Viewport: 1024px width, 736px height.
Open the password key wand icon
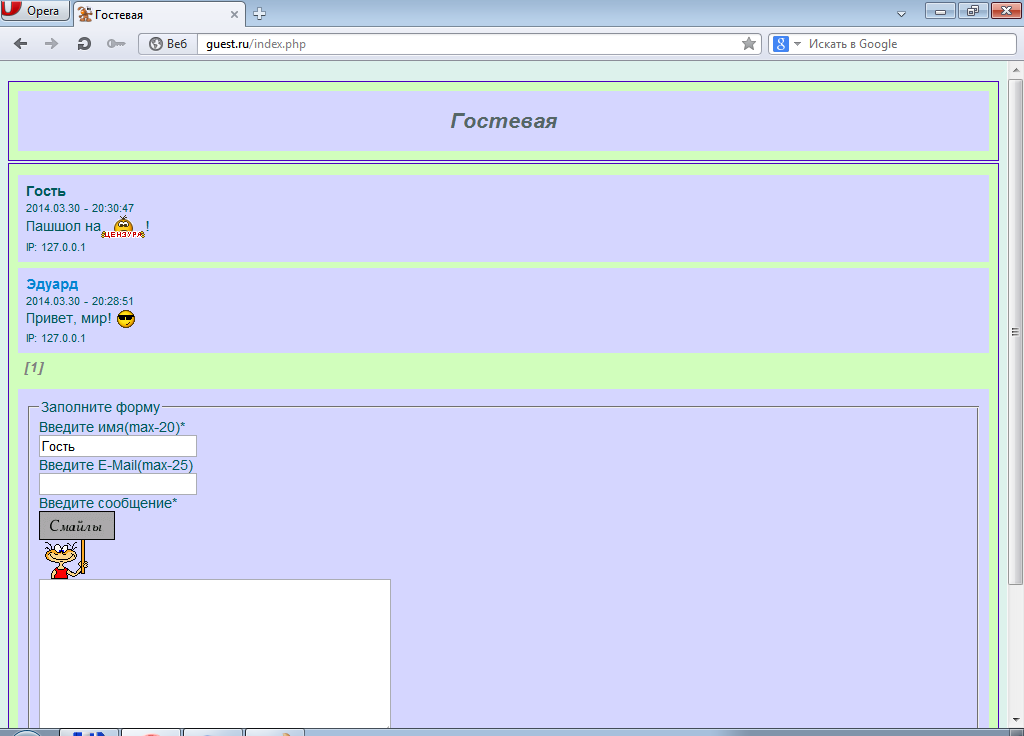[x=116, y=44]
